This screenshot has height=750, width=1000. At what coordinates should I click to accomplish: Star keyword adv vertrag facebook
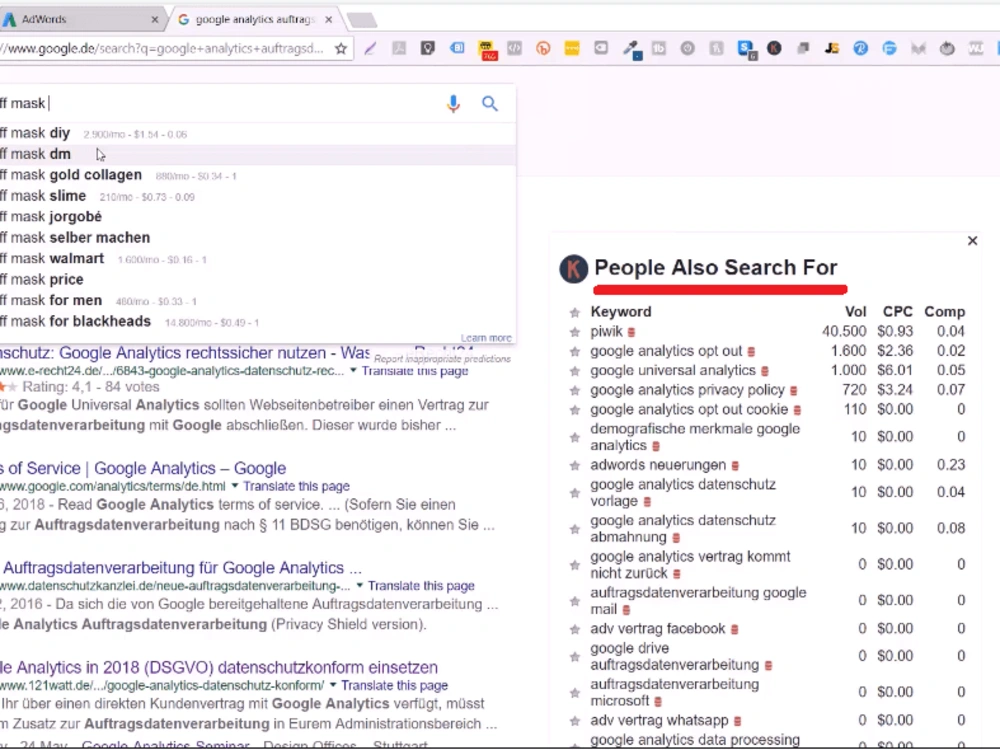pyautogui.click(x=575, y=629)
